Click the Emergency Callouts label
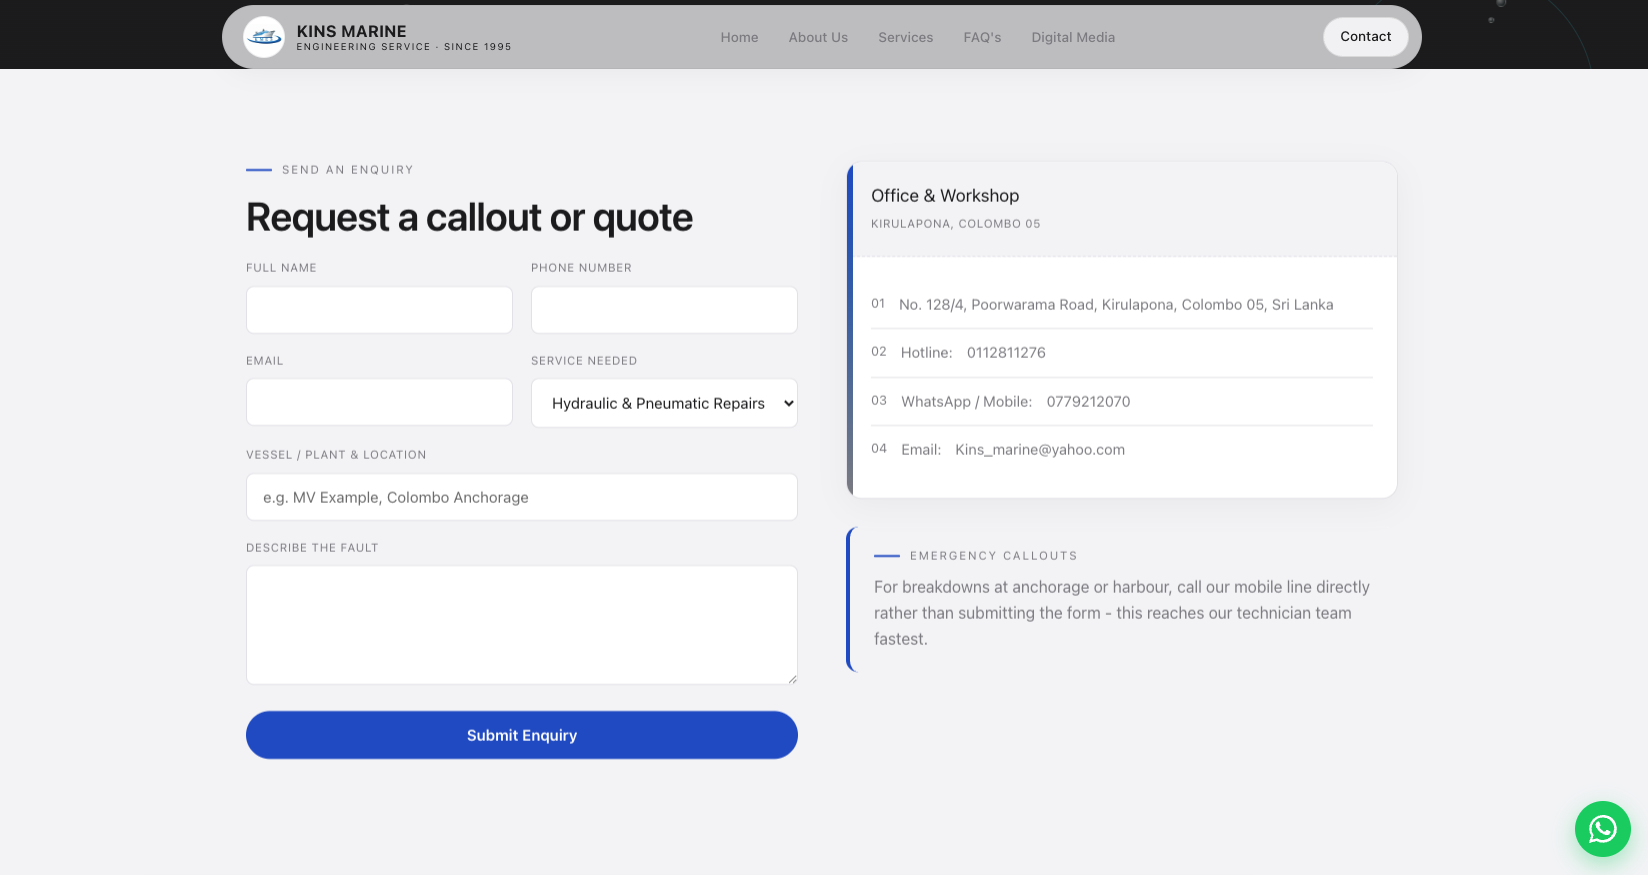Viewport: 1648px width, 875px height. pos(994,556)
